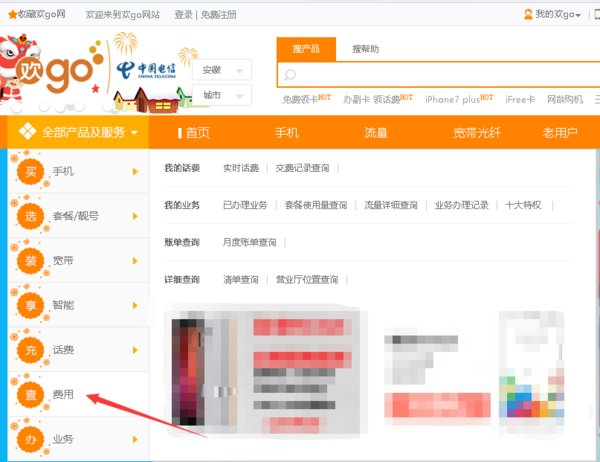Expand the 话费 sidebar arrow
The image size is (600, 462).
coord(135,350)
